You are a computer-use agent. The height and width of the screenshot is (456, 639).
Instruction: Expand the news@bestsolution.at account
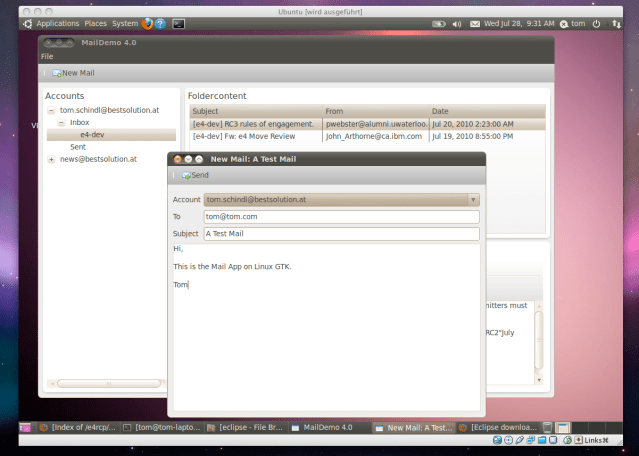pos(51,159)
